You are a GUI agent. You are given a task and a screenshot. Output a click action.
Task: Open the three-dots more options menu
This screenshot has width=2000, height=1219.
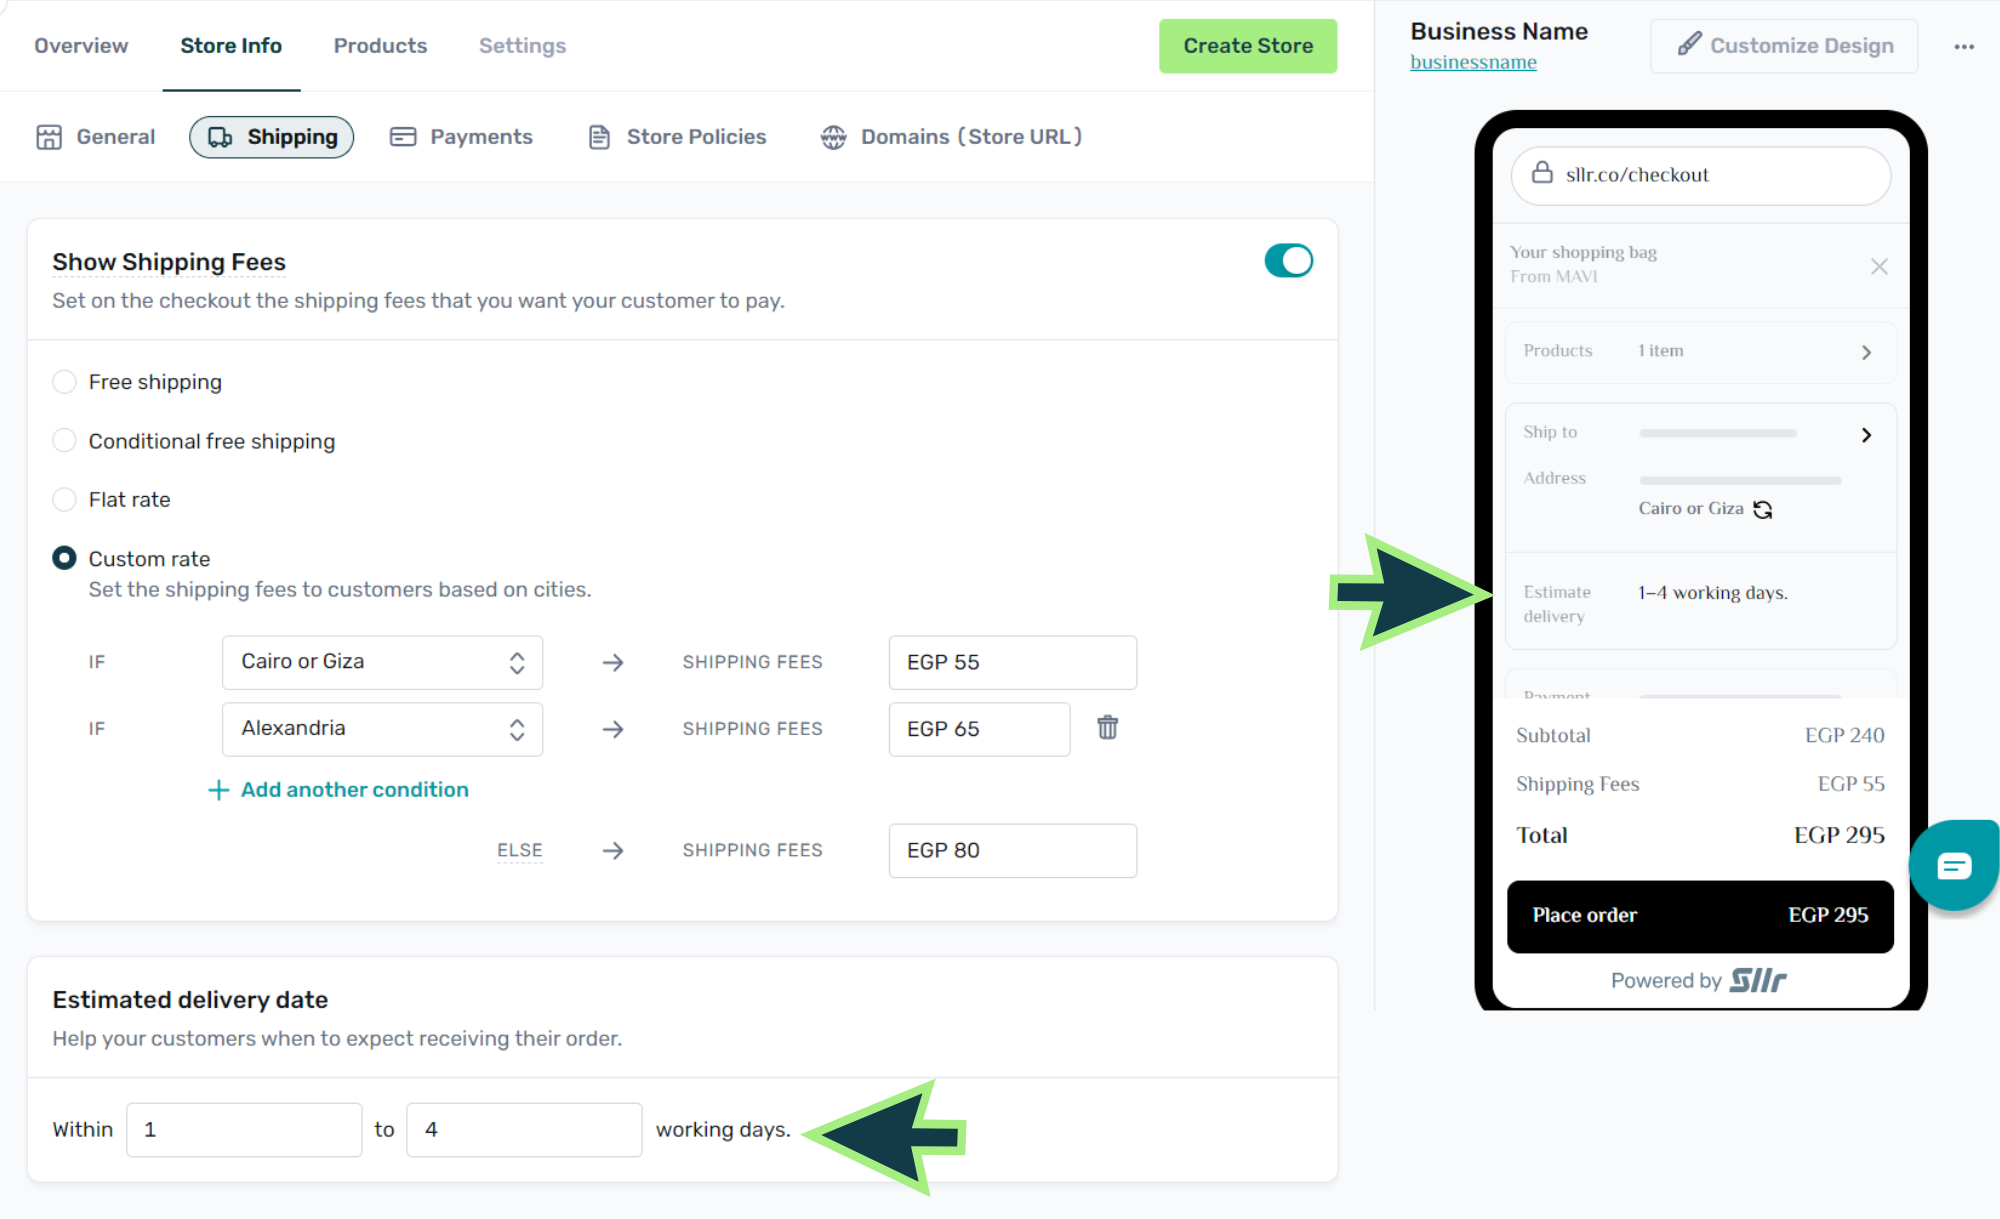[x=1963, y=46]
